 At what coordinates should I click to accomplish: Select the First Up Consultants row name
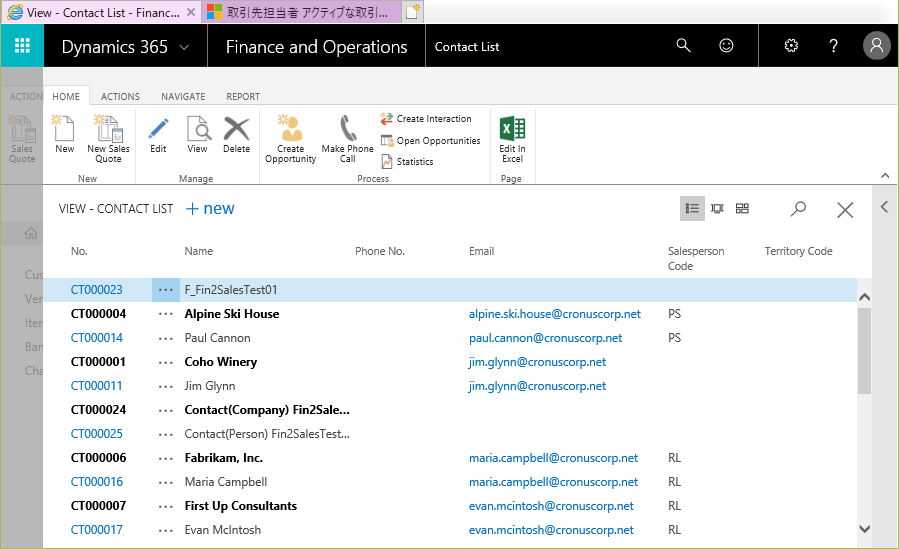[241, 506]
